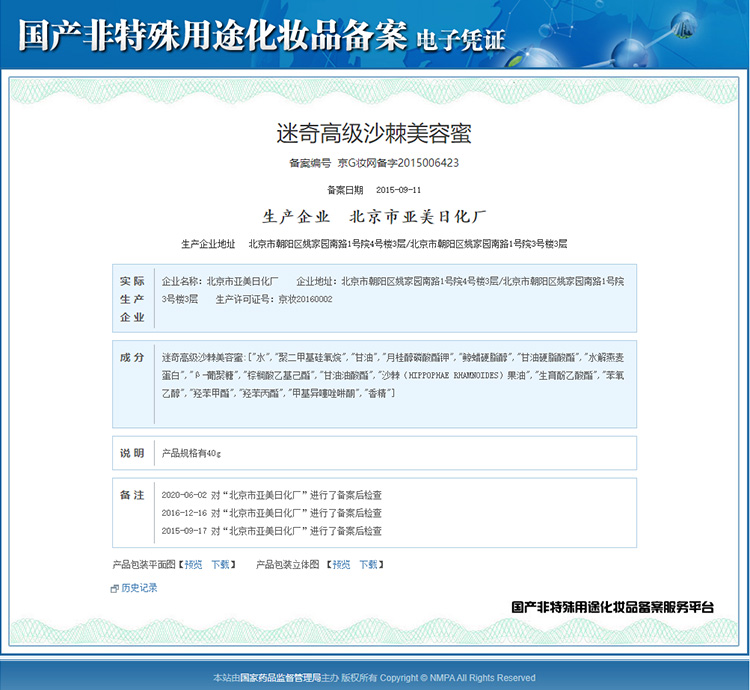The height and width of the screenshot is (690, 750).
Task: Open the 历史记录 link
Action: [139, 588]
